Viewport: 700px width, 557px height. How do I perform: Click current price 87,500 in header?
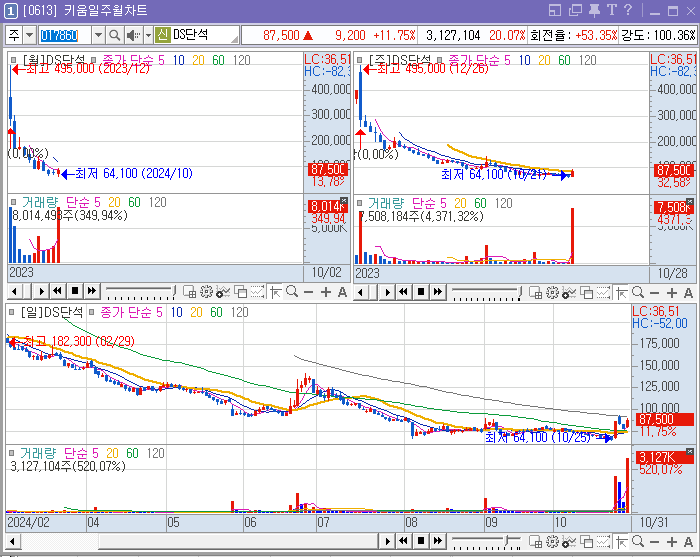point(281,35)
